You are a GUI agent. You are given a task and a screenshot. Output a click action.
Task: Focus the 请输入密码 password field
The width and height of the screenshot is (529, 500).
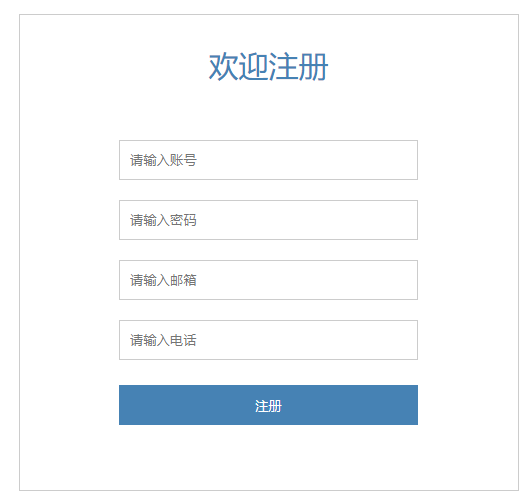click(x=268, y=220)
